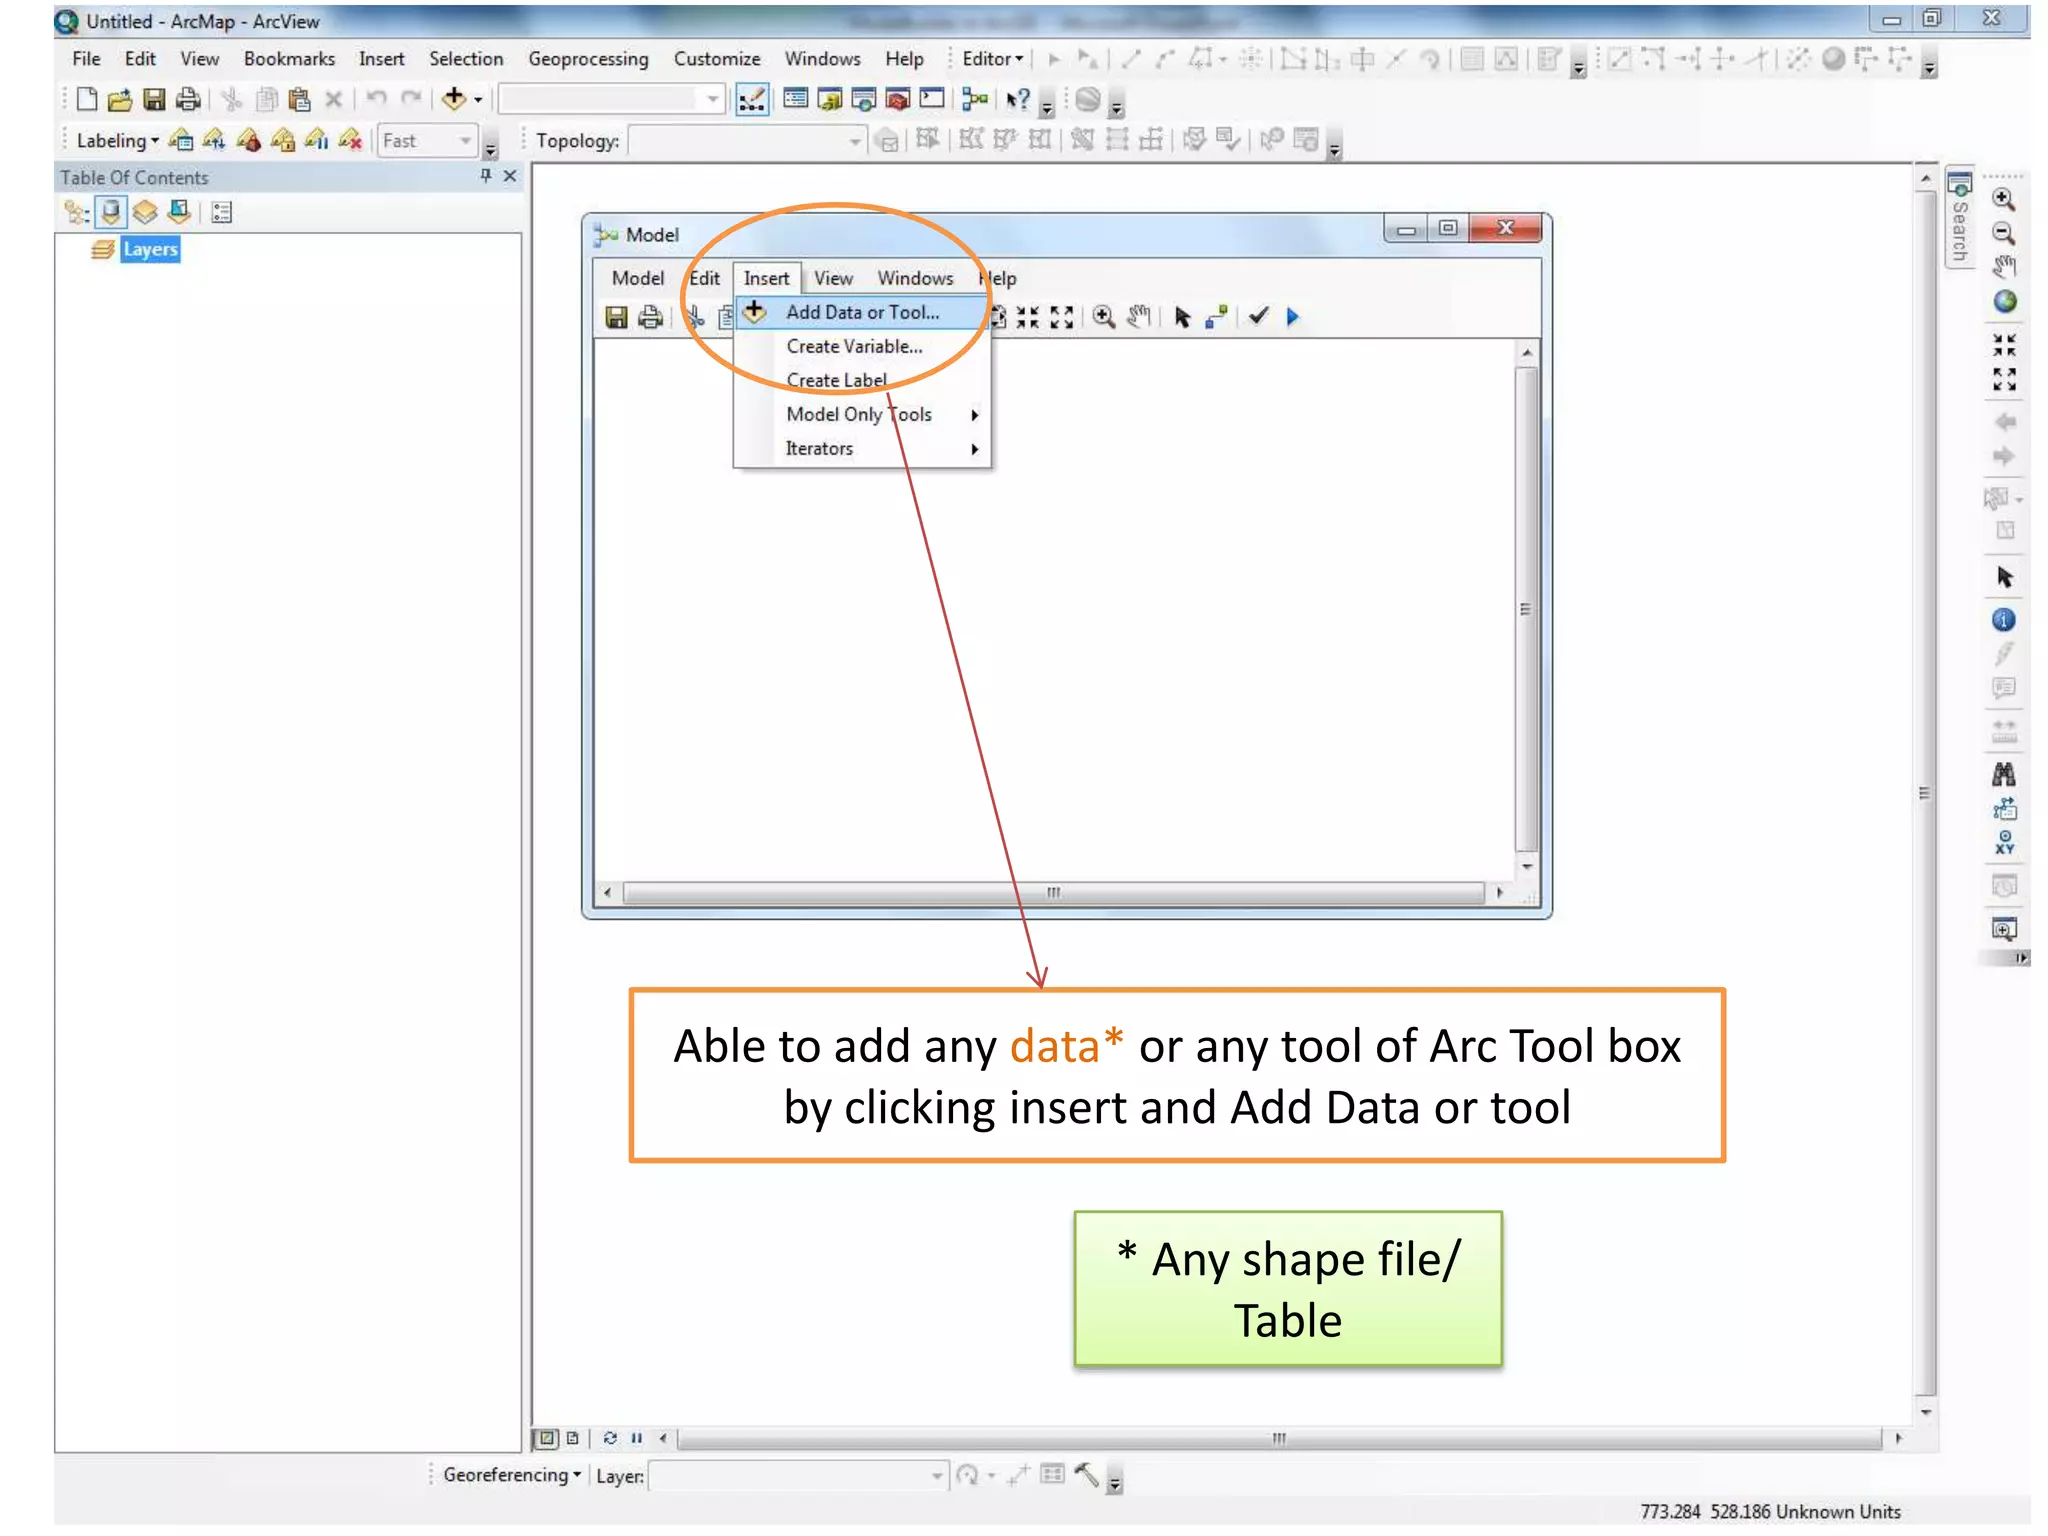The width and height of the screenshot is (2048, 1536).
Task: Select the Zoom In tool on Tools toolbar
Action: click(x=2003, y=199)
